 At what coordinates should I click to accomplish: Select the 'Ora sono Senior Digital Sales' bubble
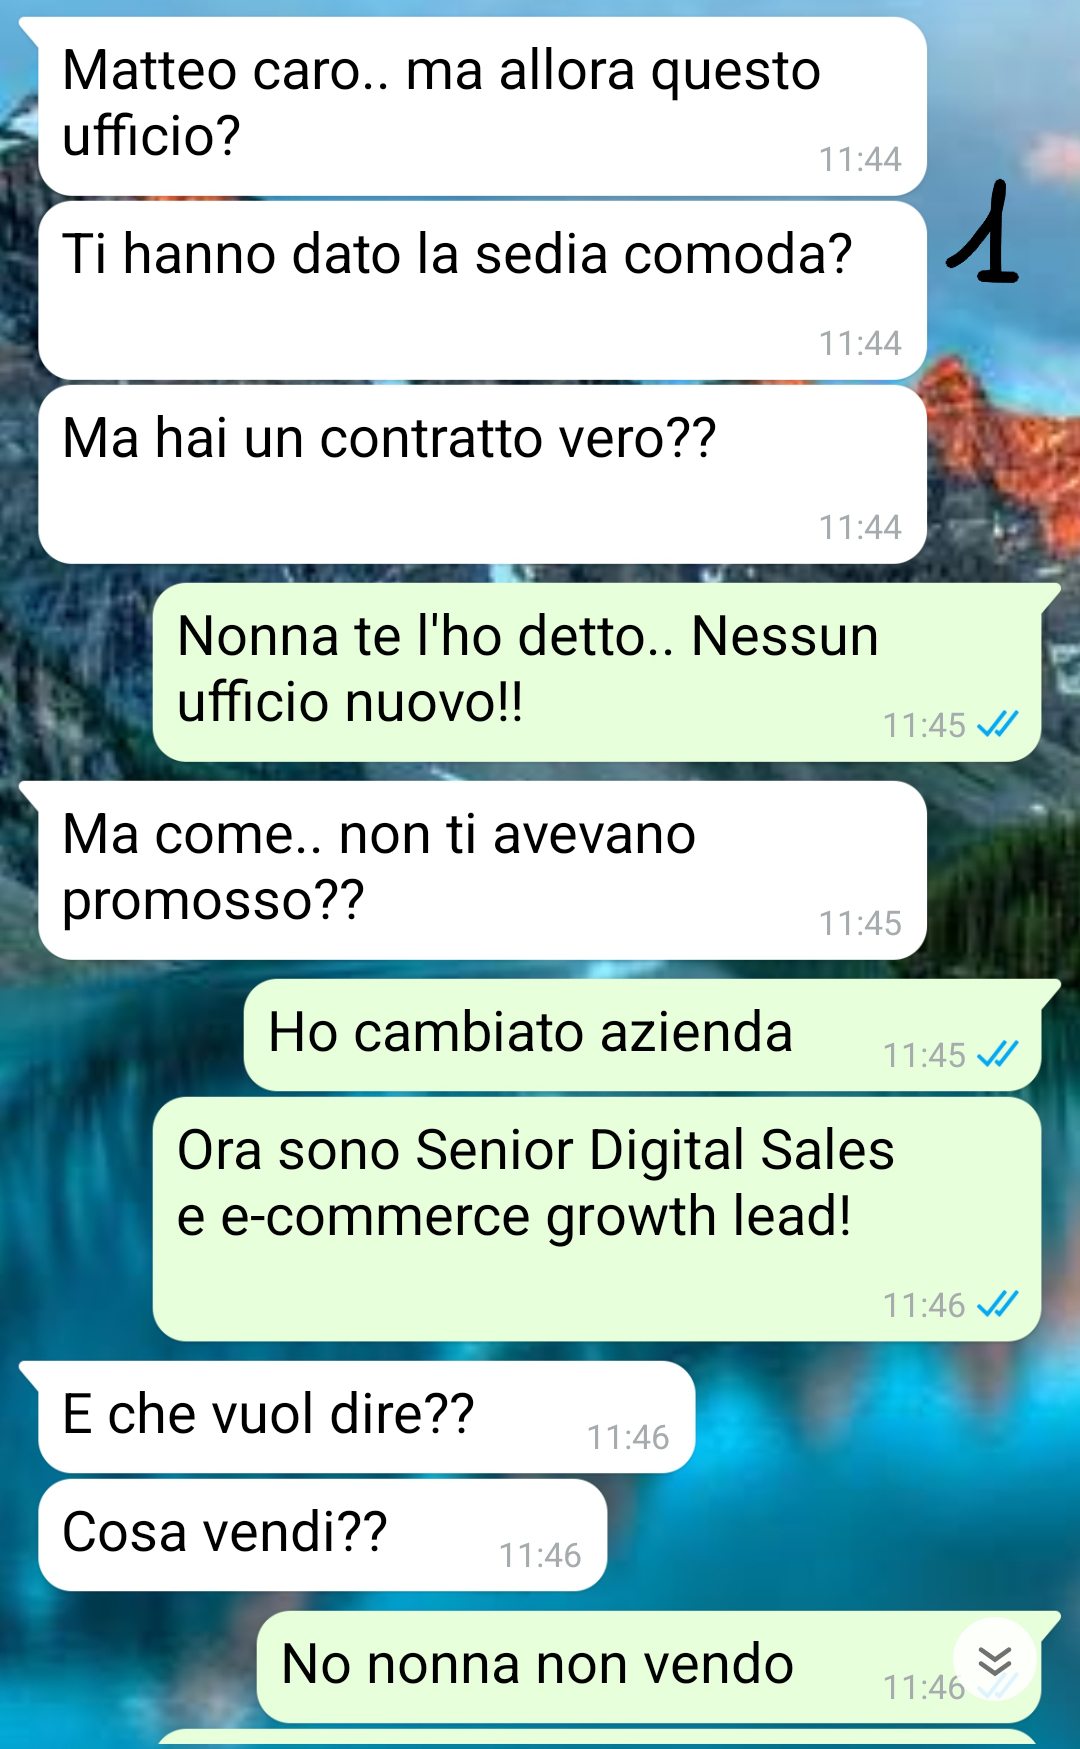pyautogui.click(x=597, y=1220)
